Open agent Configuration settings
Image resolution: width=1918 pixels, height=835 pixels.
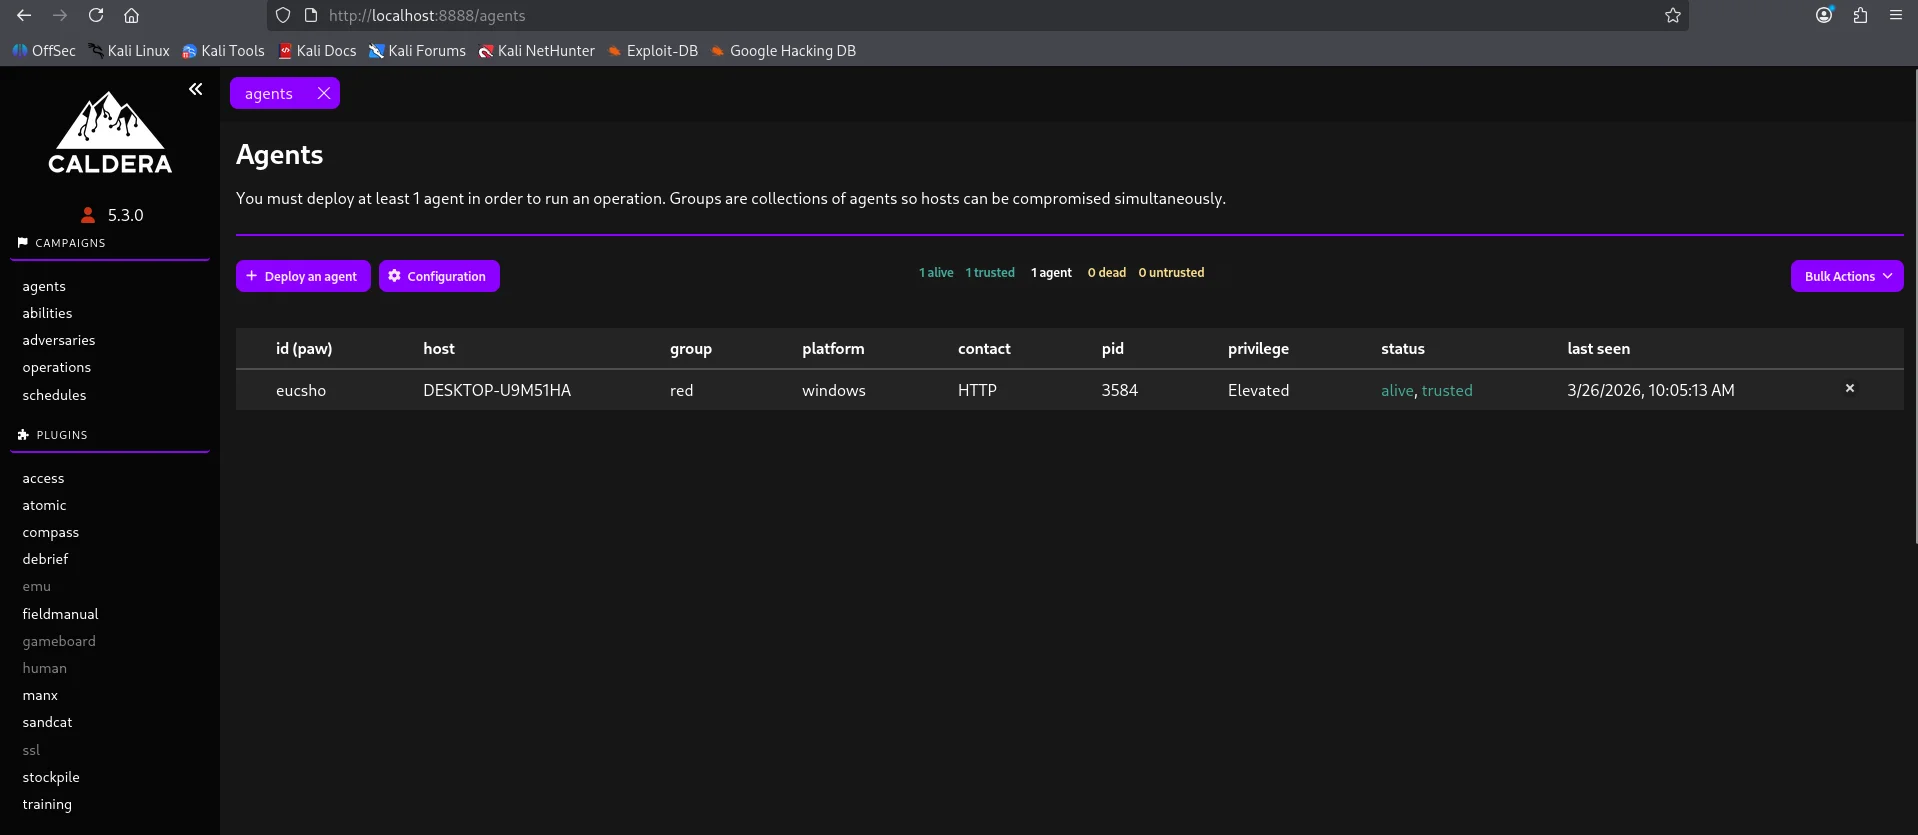point(439,276)
